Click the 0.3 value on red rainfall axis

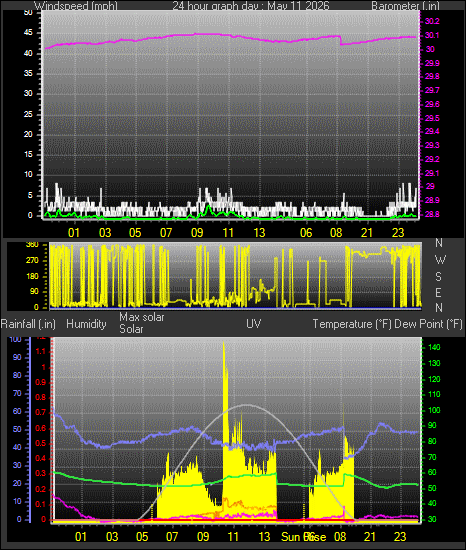(41, 474)
